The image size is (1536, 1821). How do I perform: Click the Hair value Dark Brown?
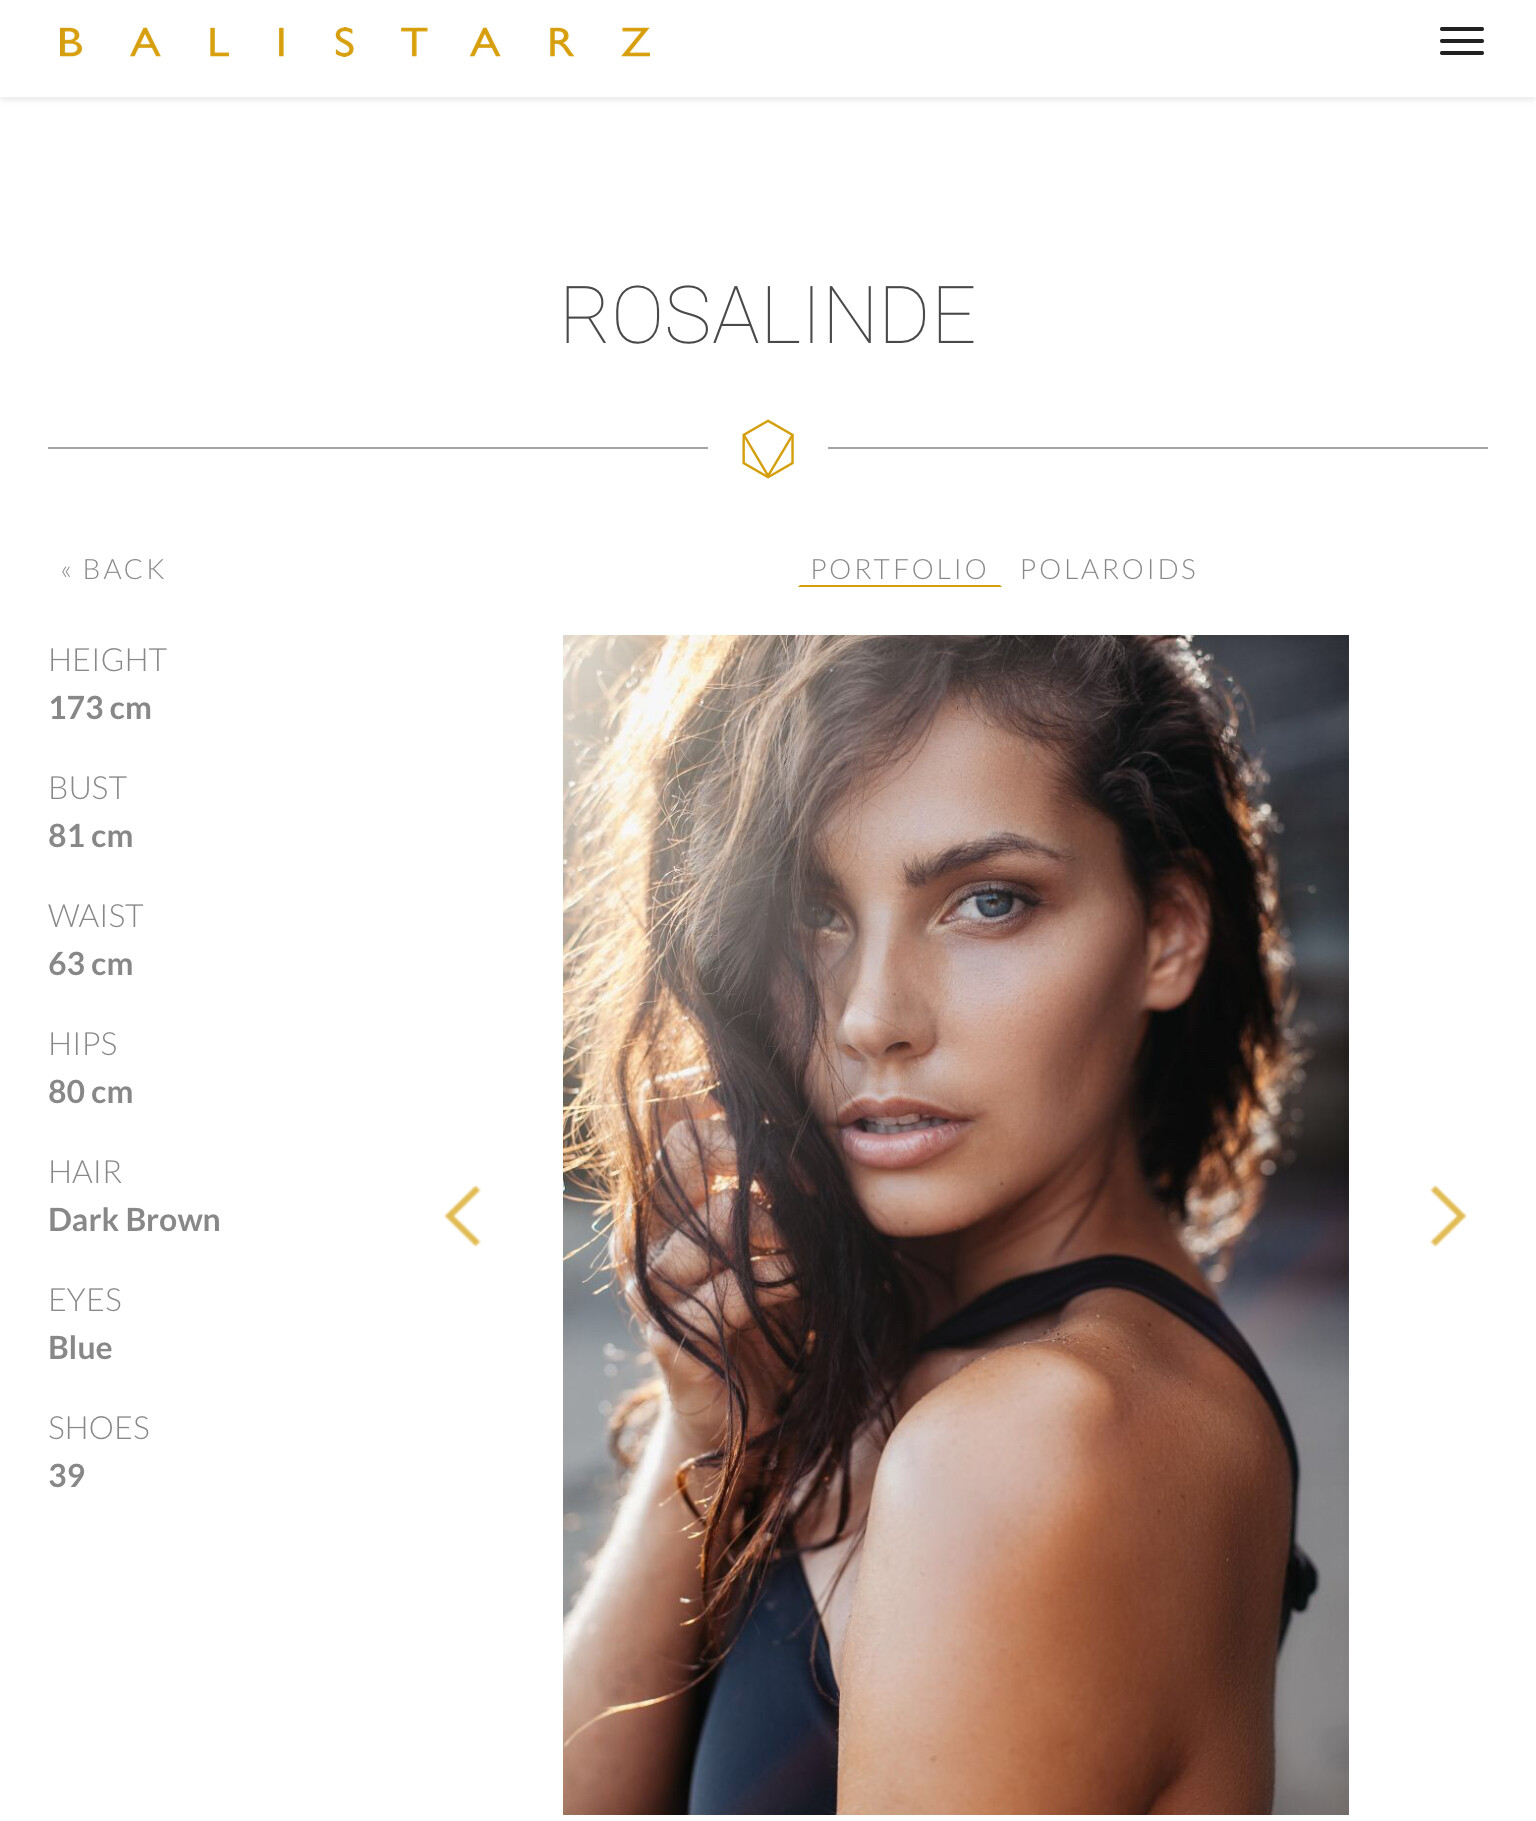click(134, 1220)
